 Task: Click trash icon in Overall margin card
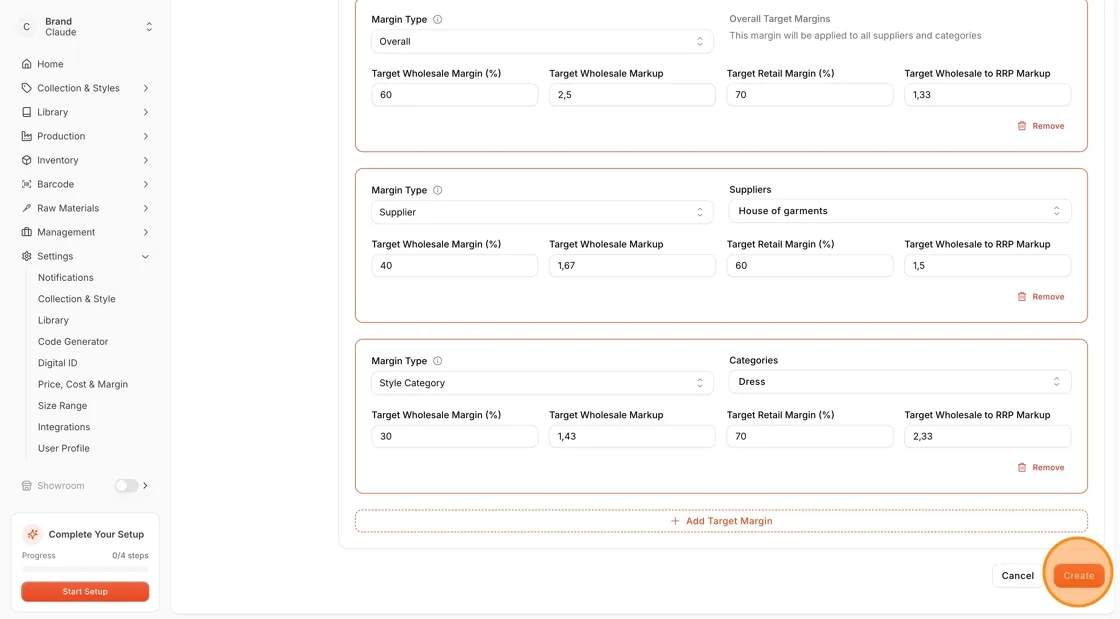coord(1021,126)
